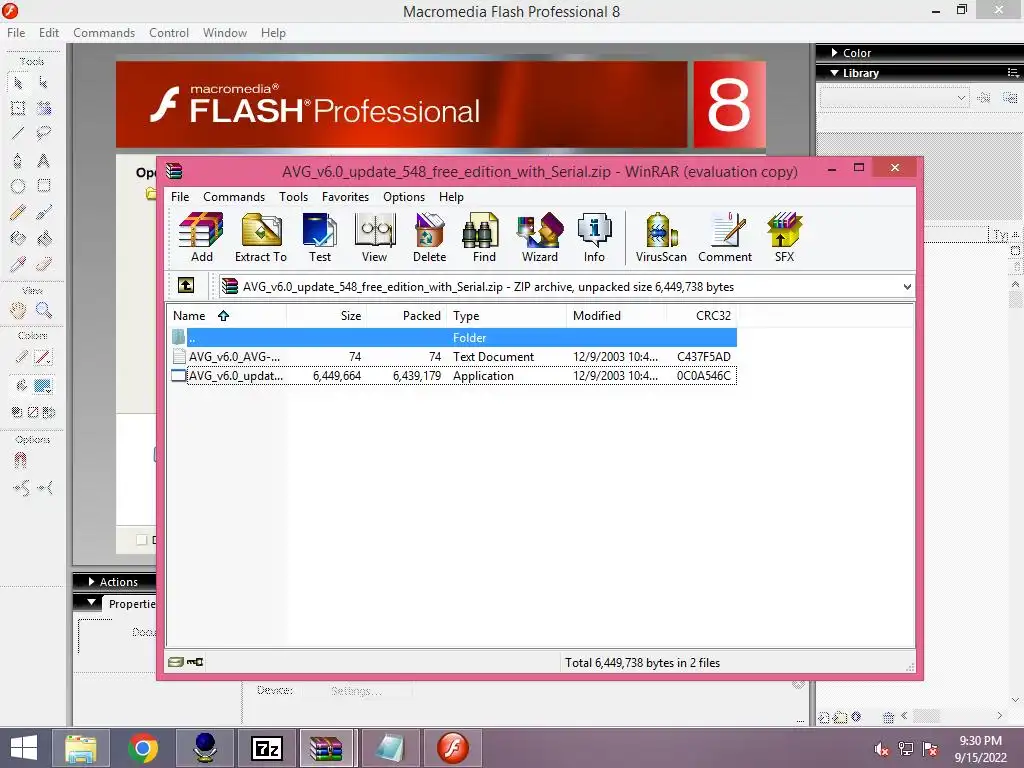The width and height of the screenshot is (1024, 768).
Task: Launch the WinRAR Wizard
Action: (539, 238)
